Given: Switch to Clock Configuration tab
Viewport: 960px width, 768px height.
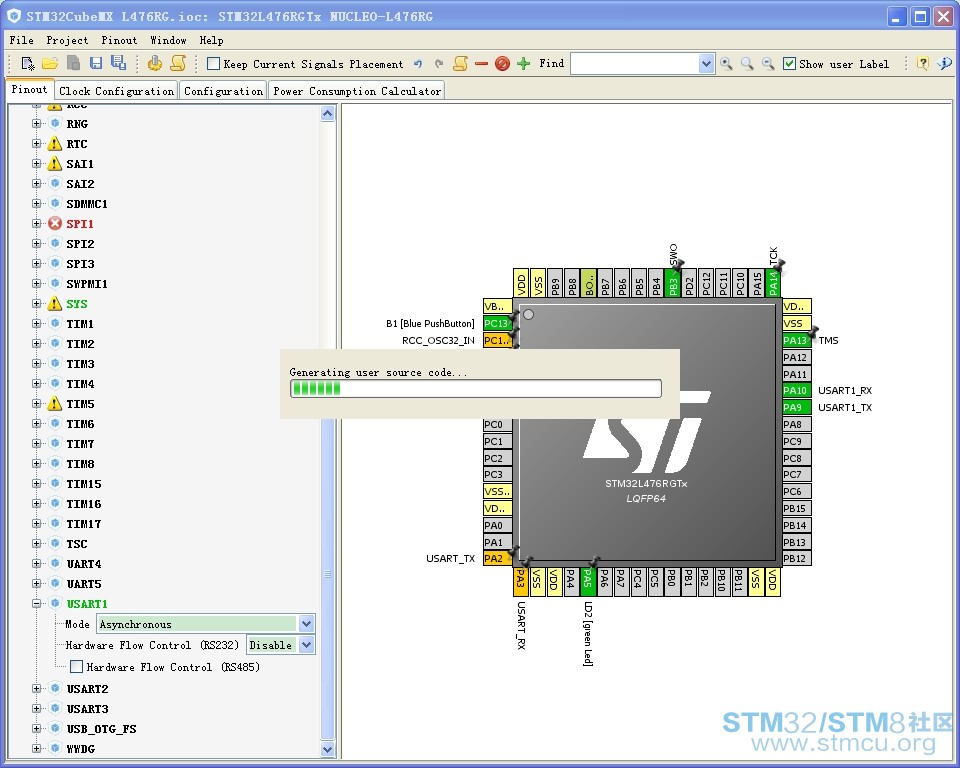Looking at the screenshot, I should click(116, 91).
